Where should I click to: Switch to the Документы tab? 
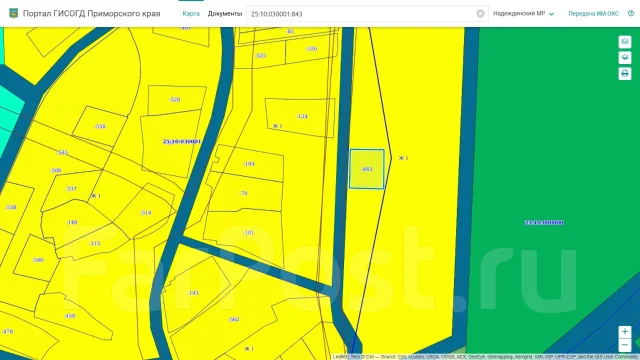point(225,13)
